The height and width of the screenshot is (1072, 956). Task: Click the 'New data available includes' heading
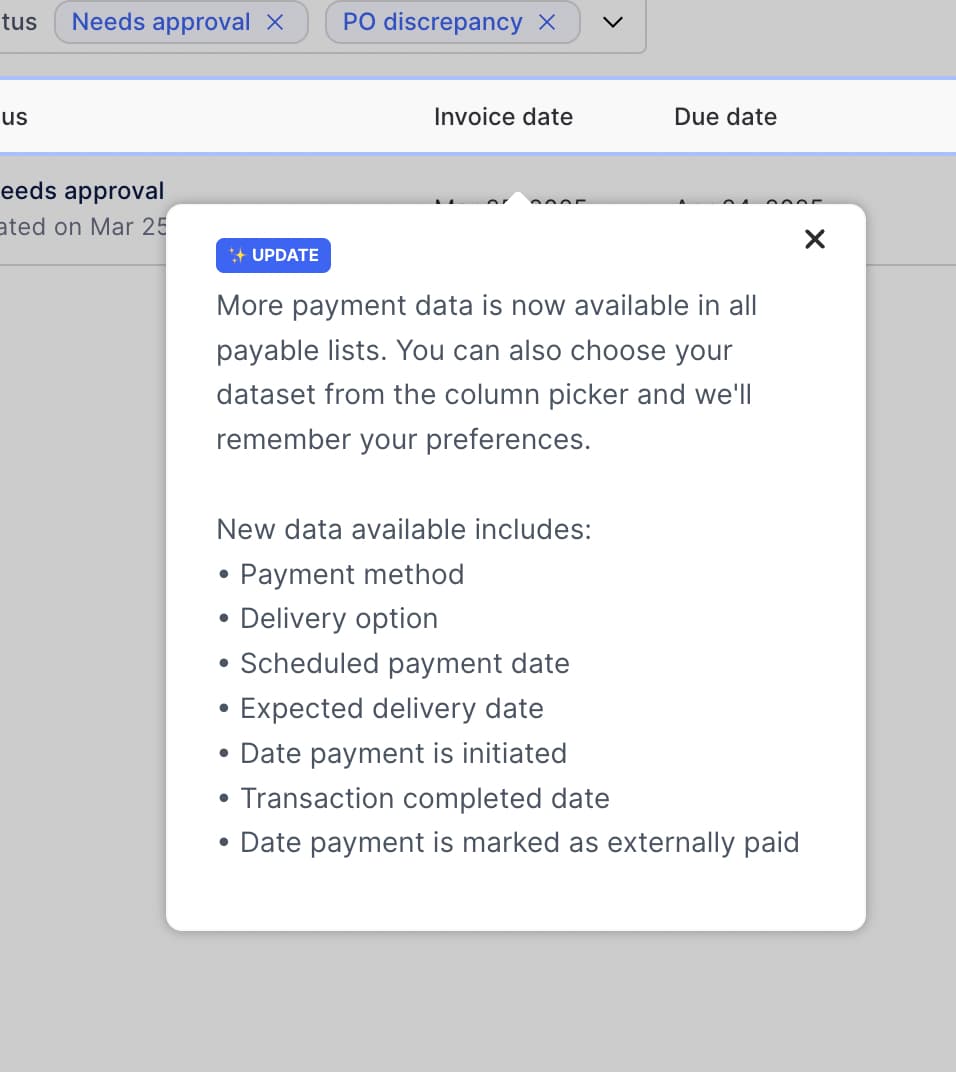pyautogui.click(x=404, y=529)
